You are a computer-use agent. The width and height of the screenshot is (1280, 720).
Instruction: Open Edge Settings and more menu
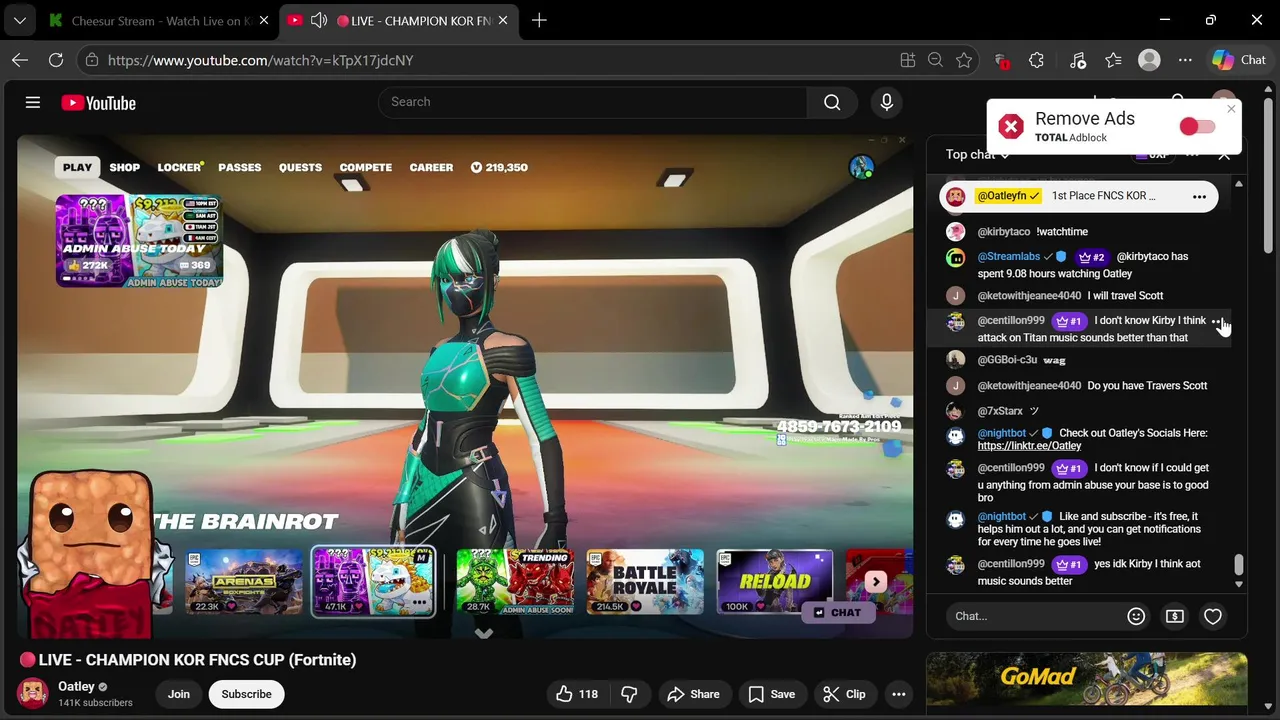[x=1185, y=60]
